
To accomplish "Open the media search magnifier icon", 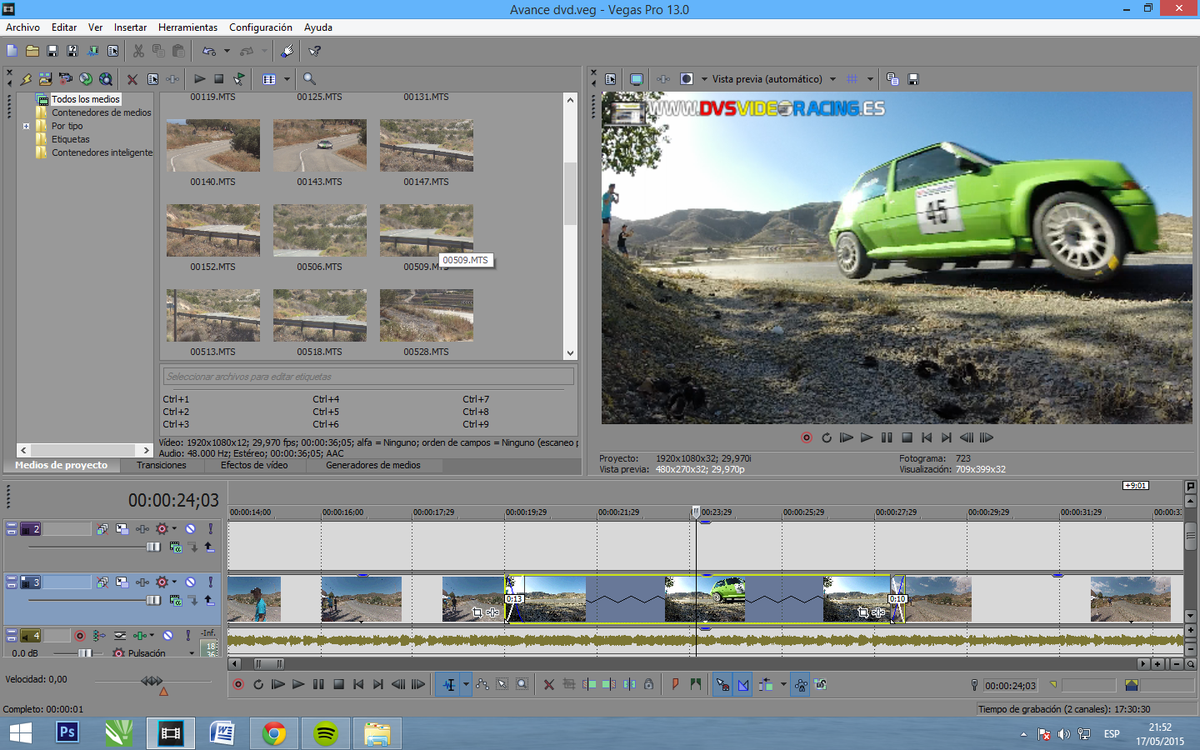I will point(309,78).
